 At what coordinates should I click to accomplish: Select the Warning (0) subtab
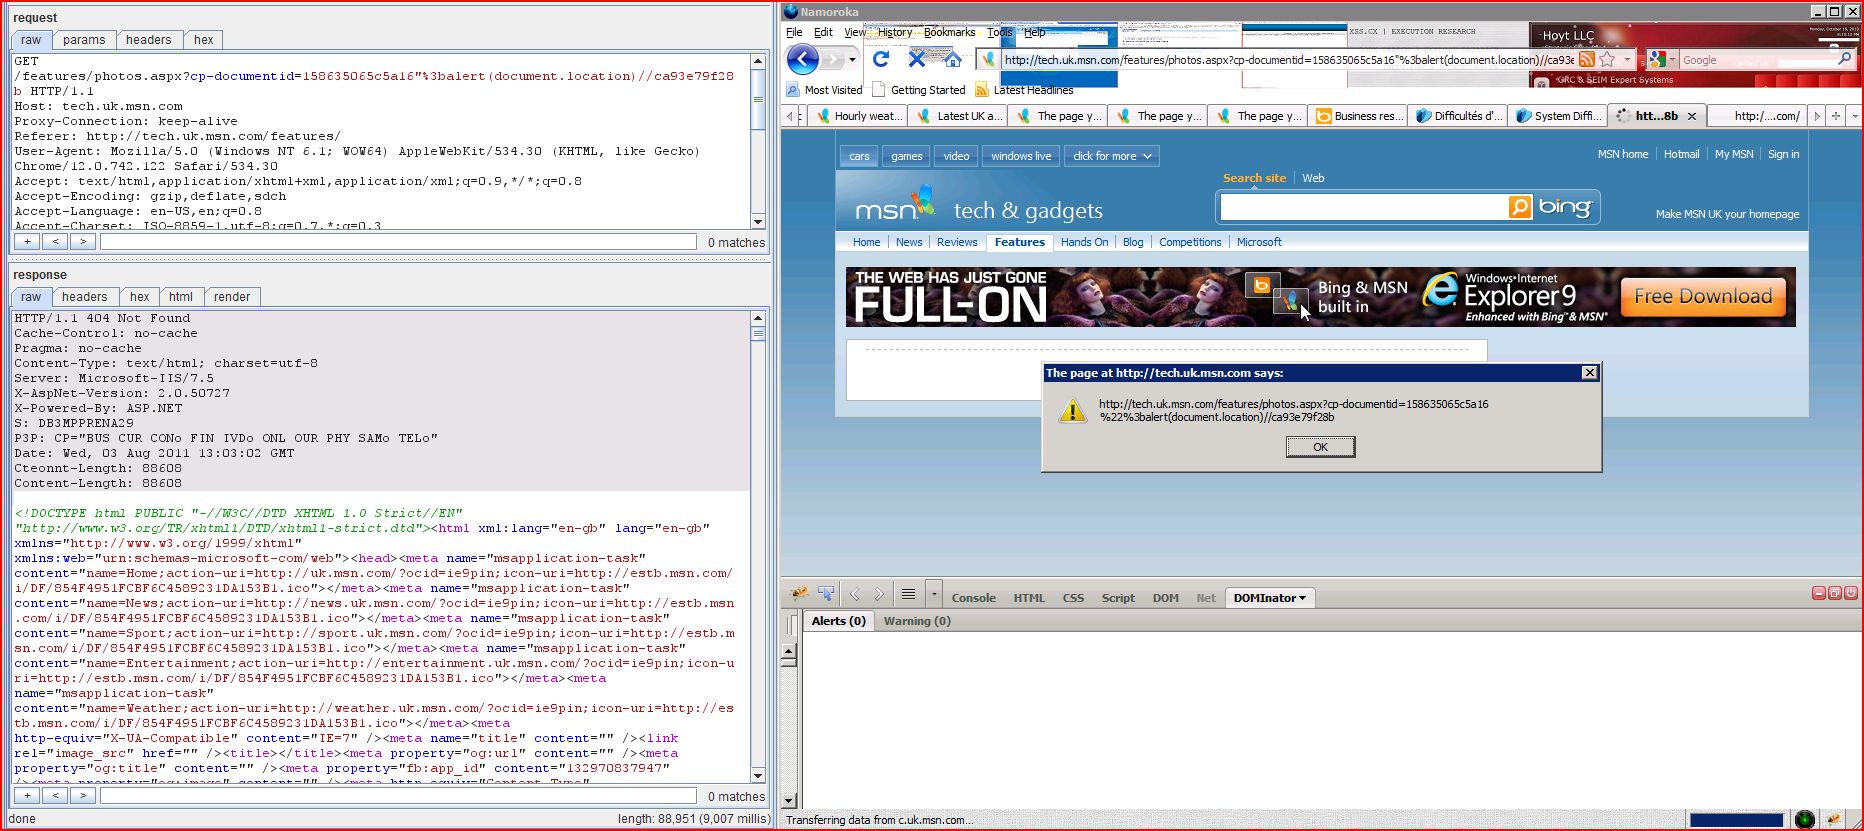coord(917,621)
